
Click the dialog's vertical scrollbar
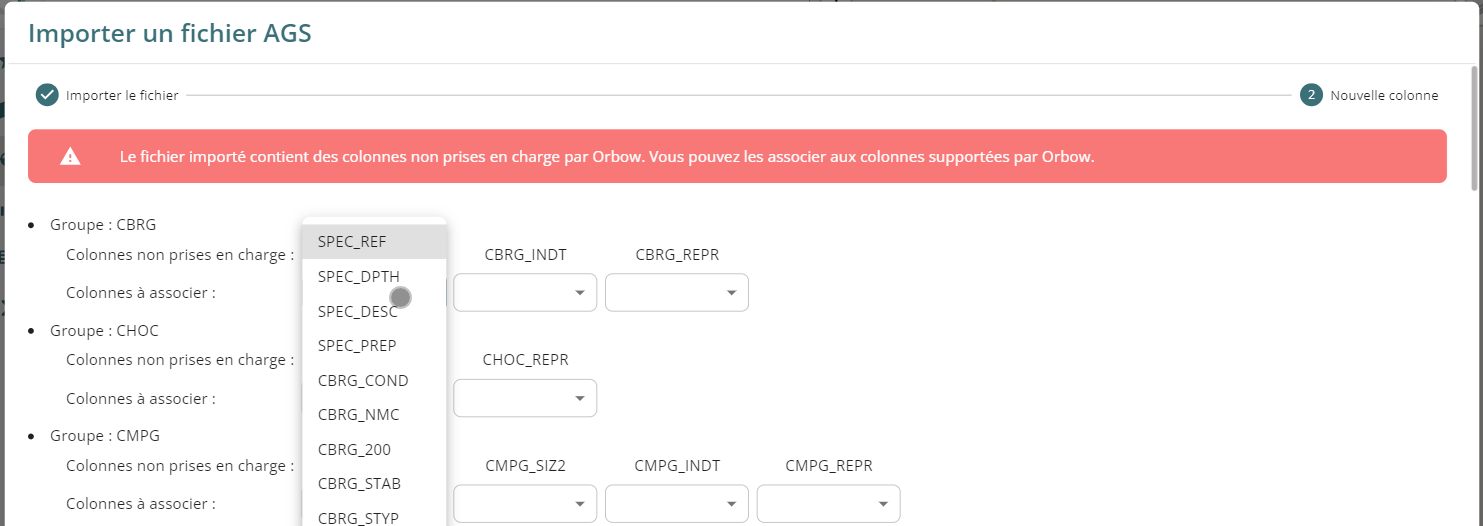(1475, 128)
